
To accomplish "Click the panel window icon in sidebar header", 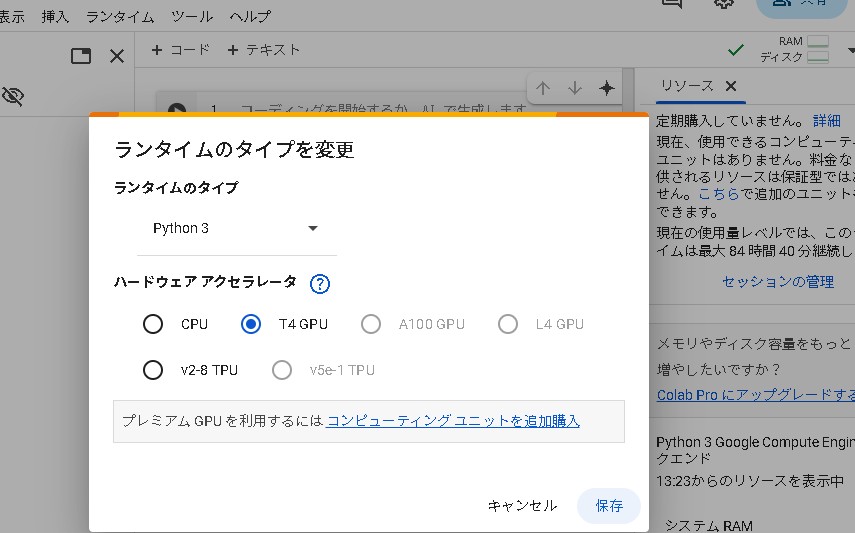I will click(x=81, y=56).
